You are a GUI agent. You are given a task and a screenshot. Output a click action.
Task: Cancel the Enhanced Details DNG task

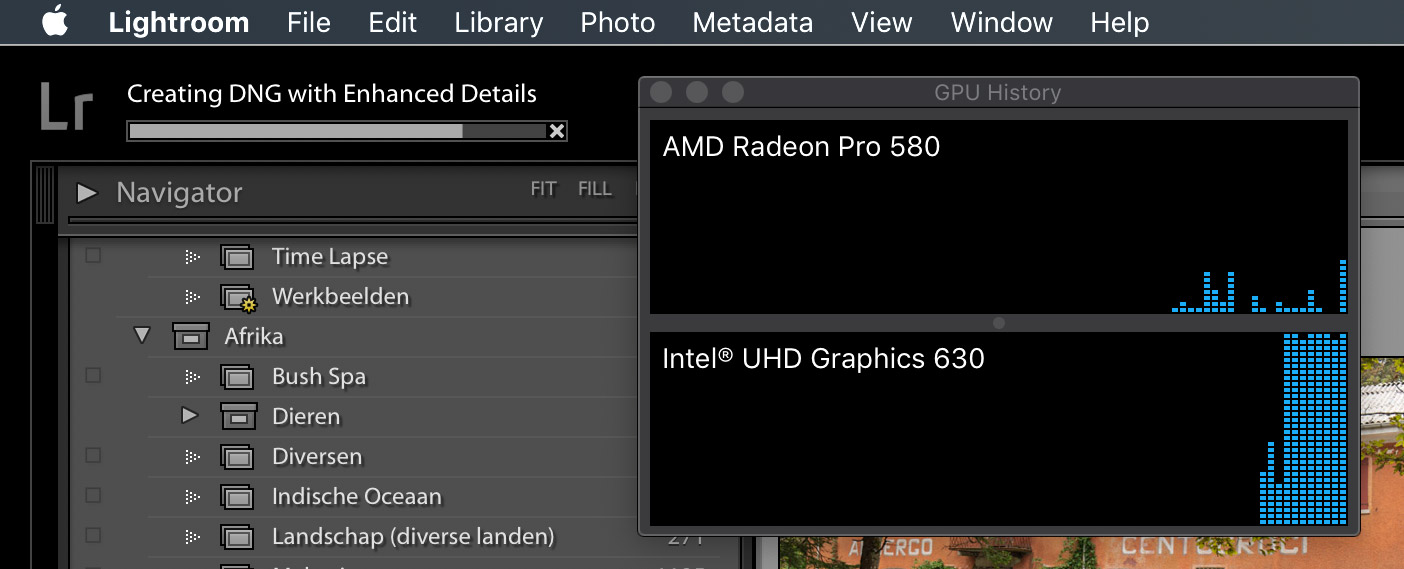coord(557,131)
